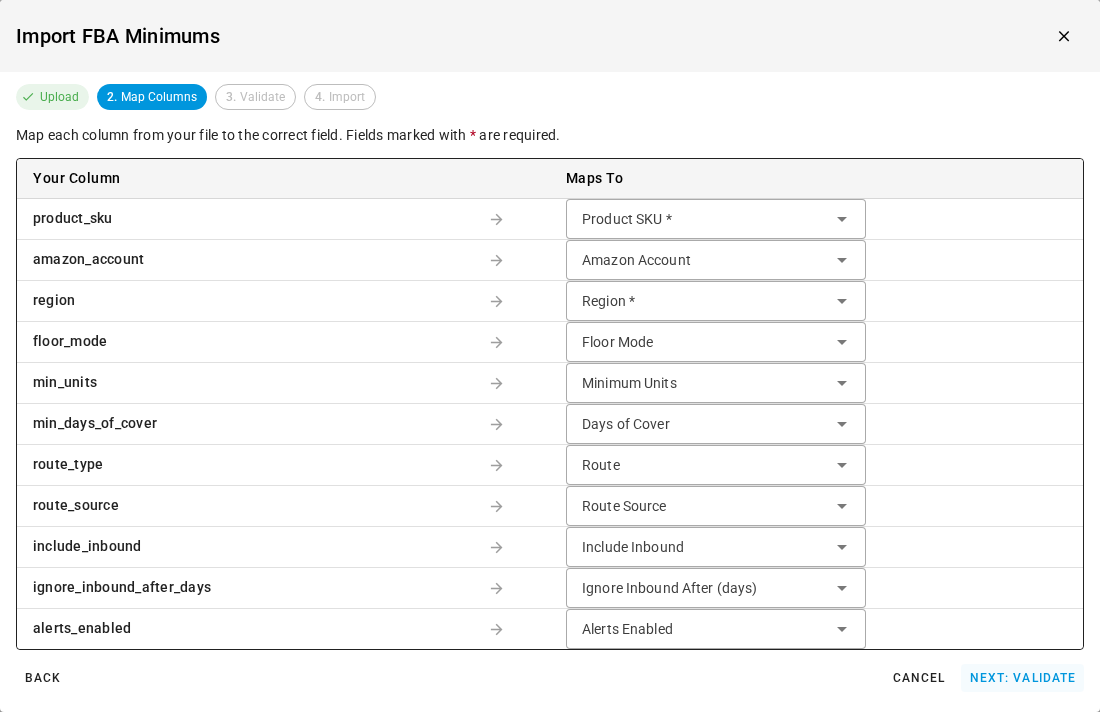
Task: Click the 4. Import step chip
Action: coord(340,97)
